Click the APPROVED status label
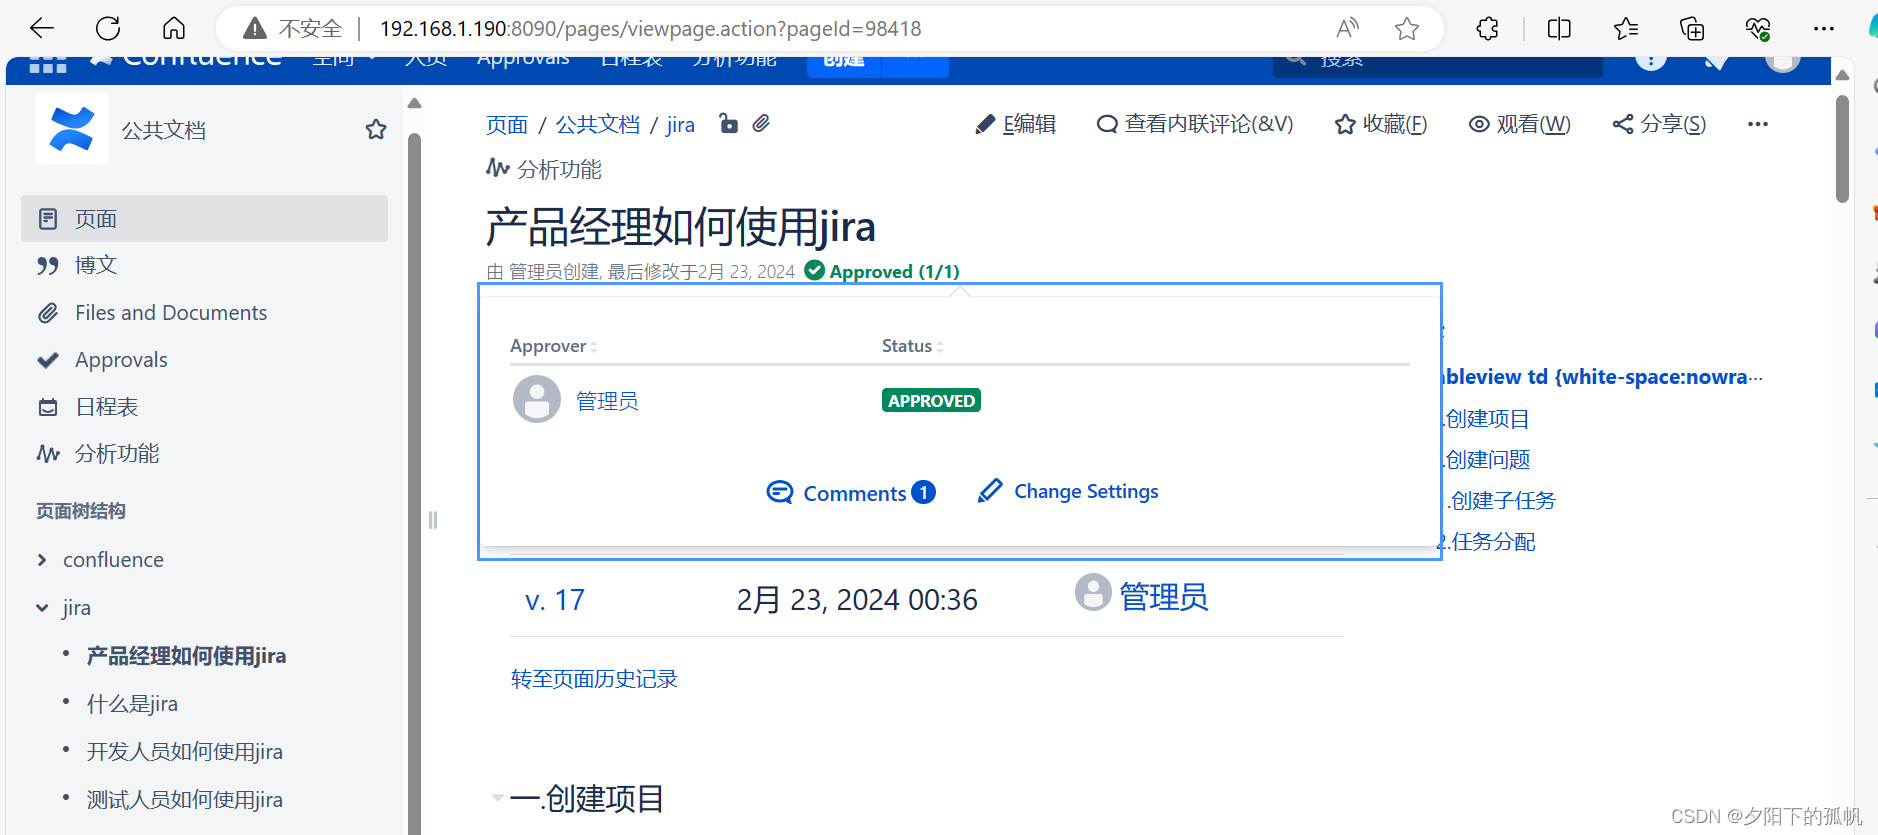Image resolution: width=1878 pixels, height=835 pixels. click(x=931, y=400)
